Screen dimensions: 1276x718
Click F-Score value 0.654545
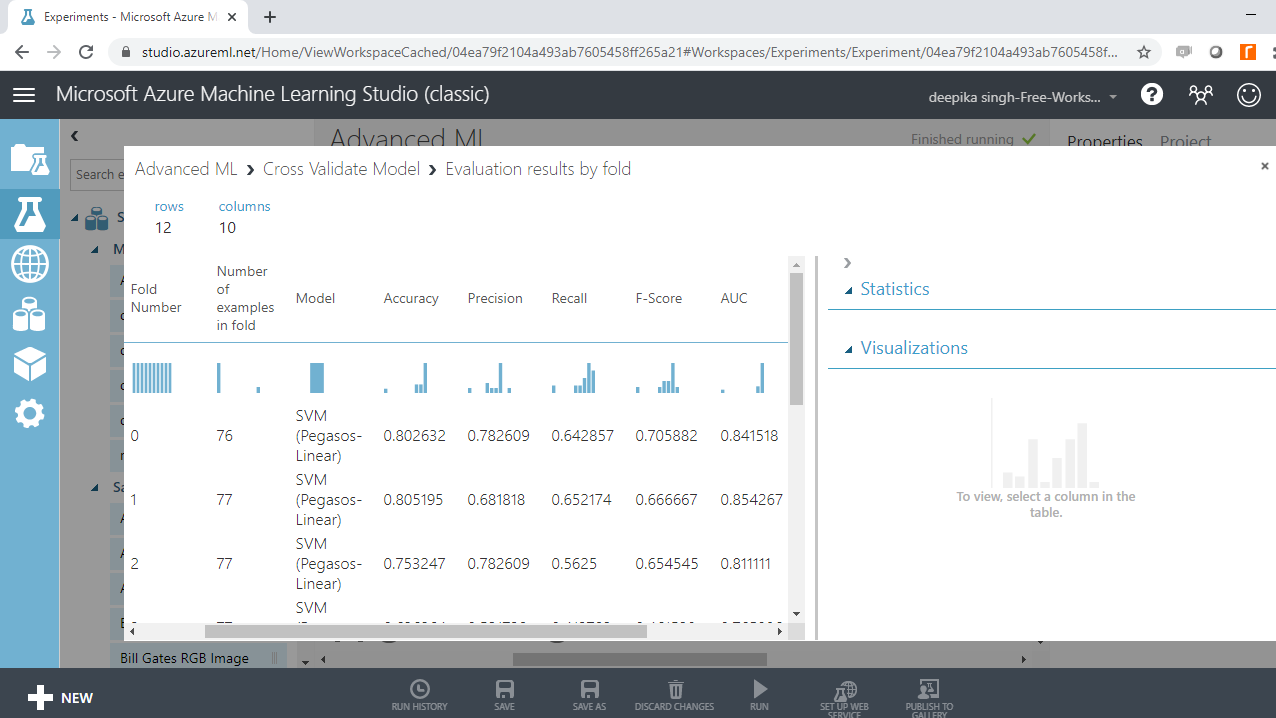tap(666, 564)
